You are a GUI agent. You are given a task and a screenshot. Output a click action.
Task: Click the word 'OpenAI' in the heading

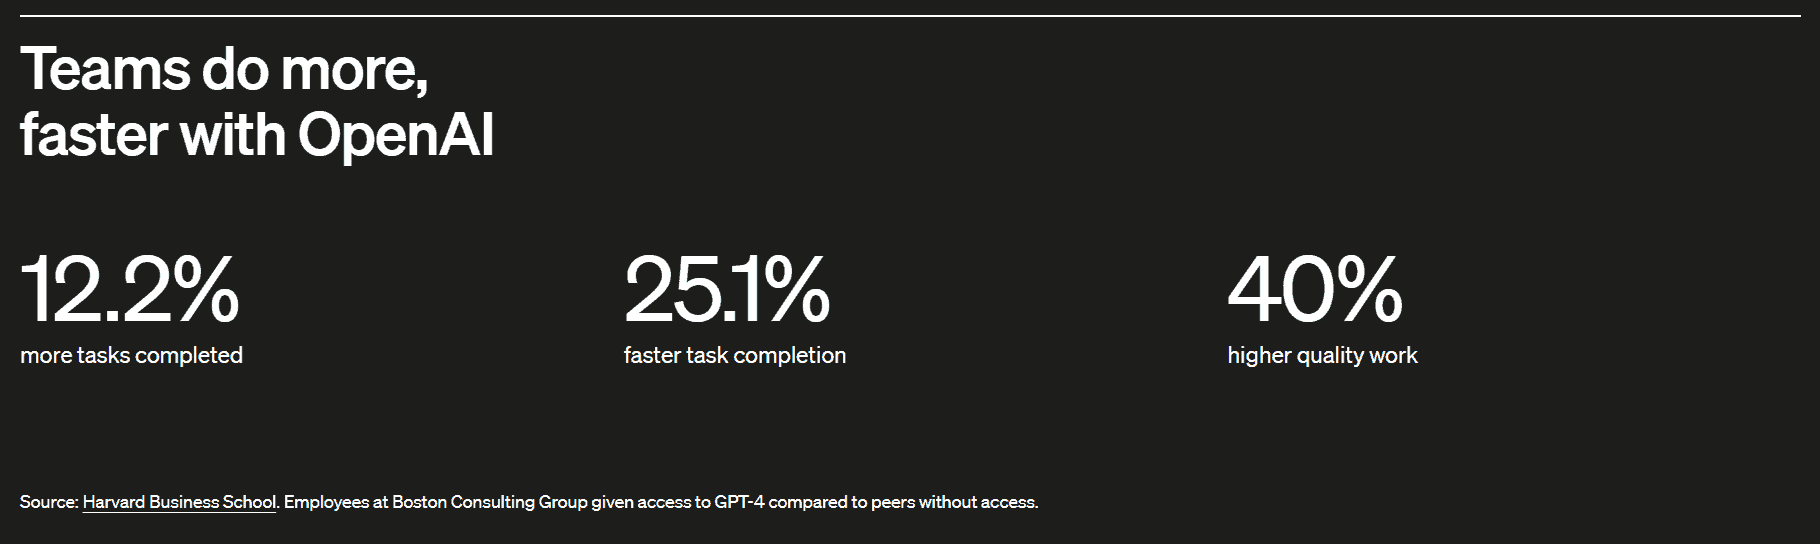click(396, 135)
